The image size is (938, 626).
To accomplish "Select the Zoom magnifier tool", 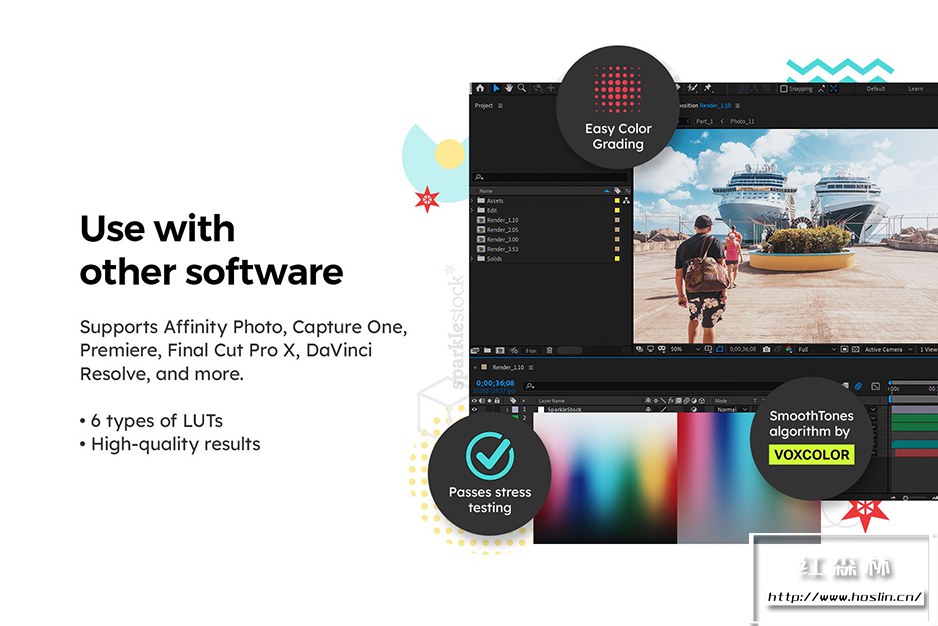I will coord(522,88).
